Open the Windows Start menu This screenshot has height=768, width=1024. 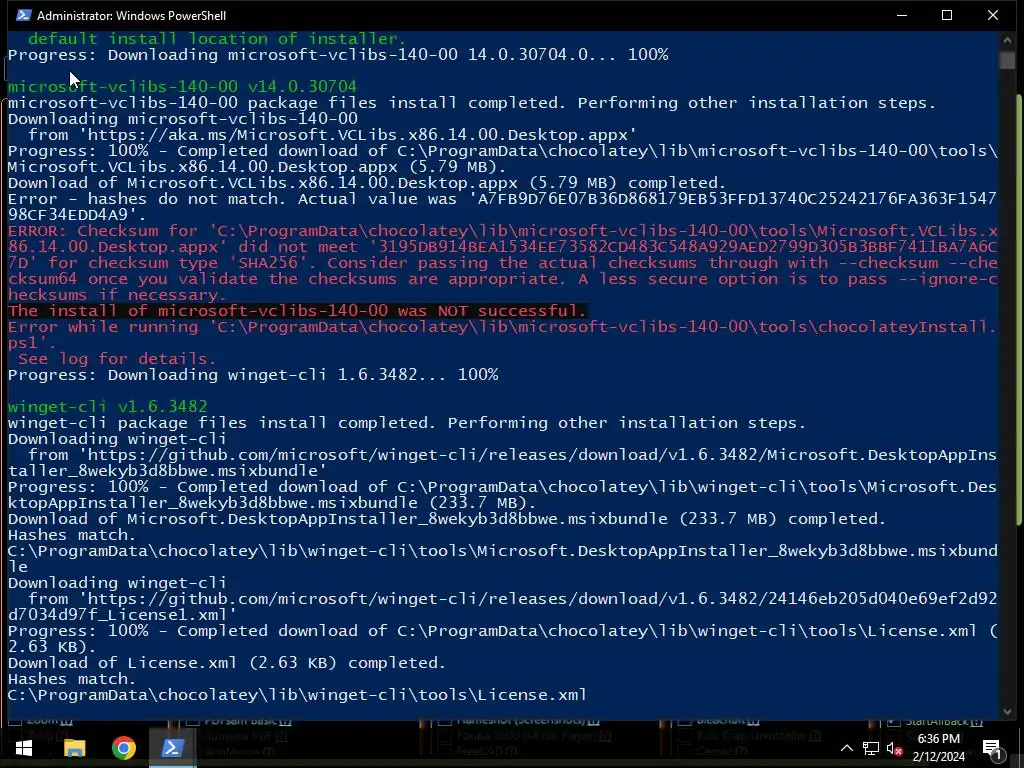24,748
